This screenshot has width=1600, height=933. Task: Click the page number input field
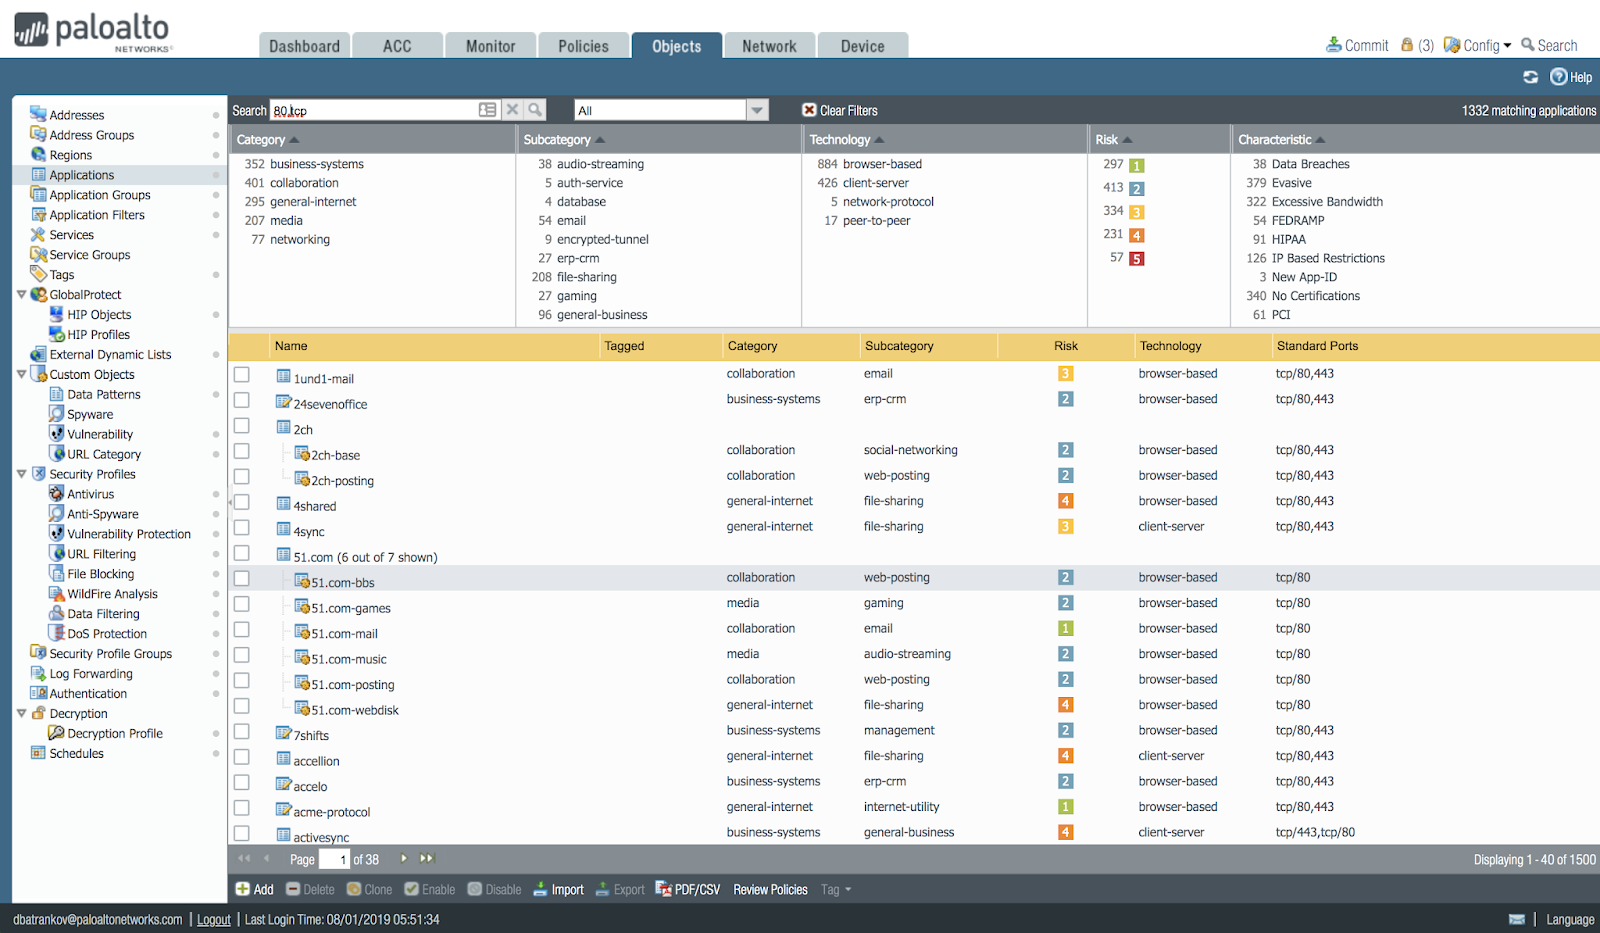pos(334,859)
